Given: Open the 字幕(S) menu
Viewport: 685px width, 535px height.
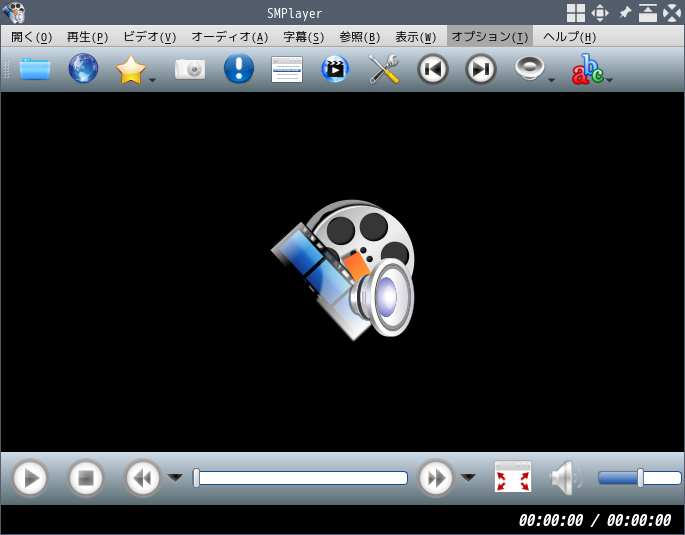Looking at the screenshot, I should pyautogui.click(x=304, y=37).
